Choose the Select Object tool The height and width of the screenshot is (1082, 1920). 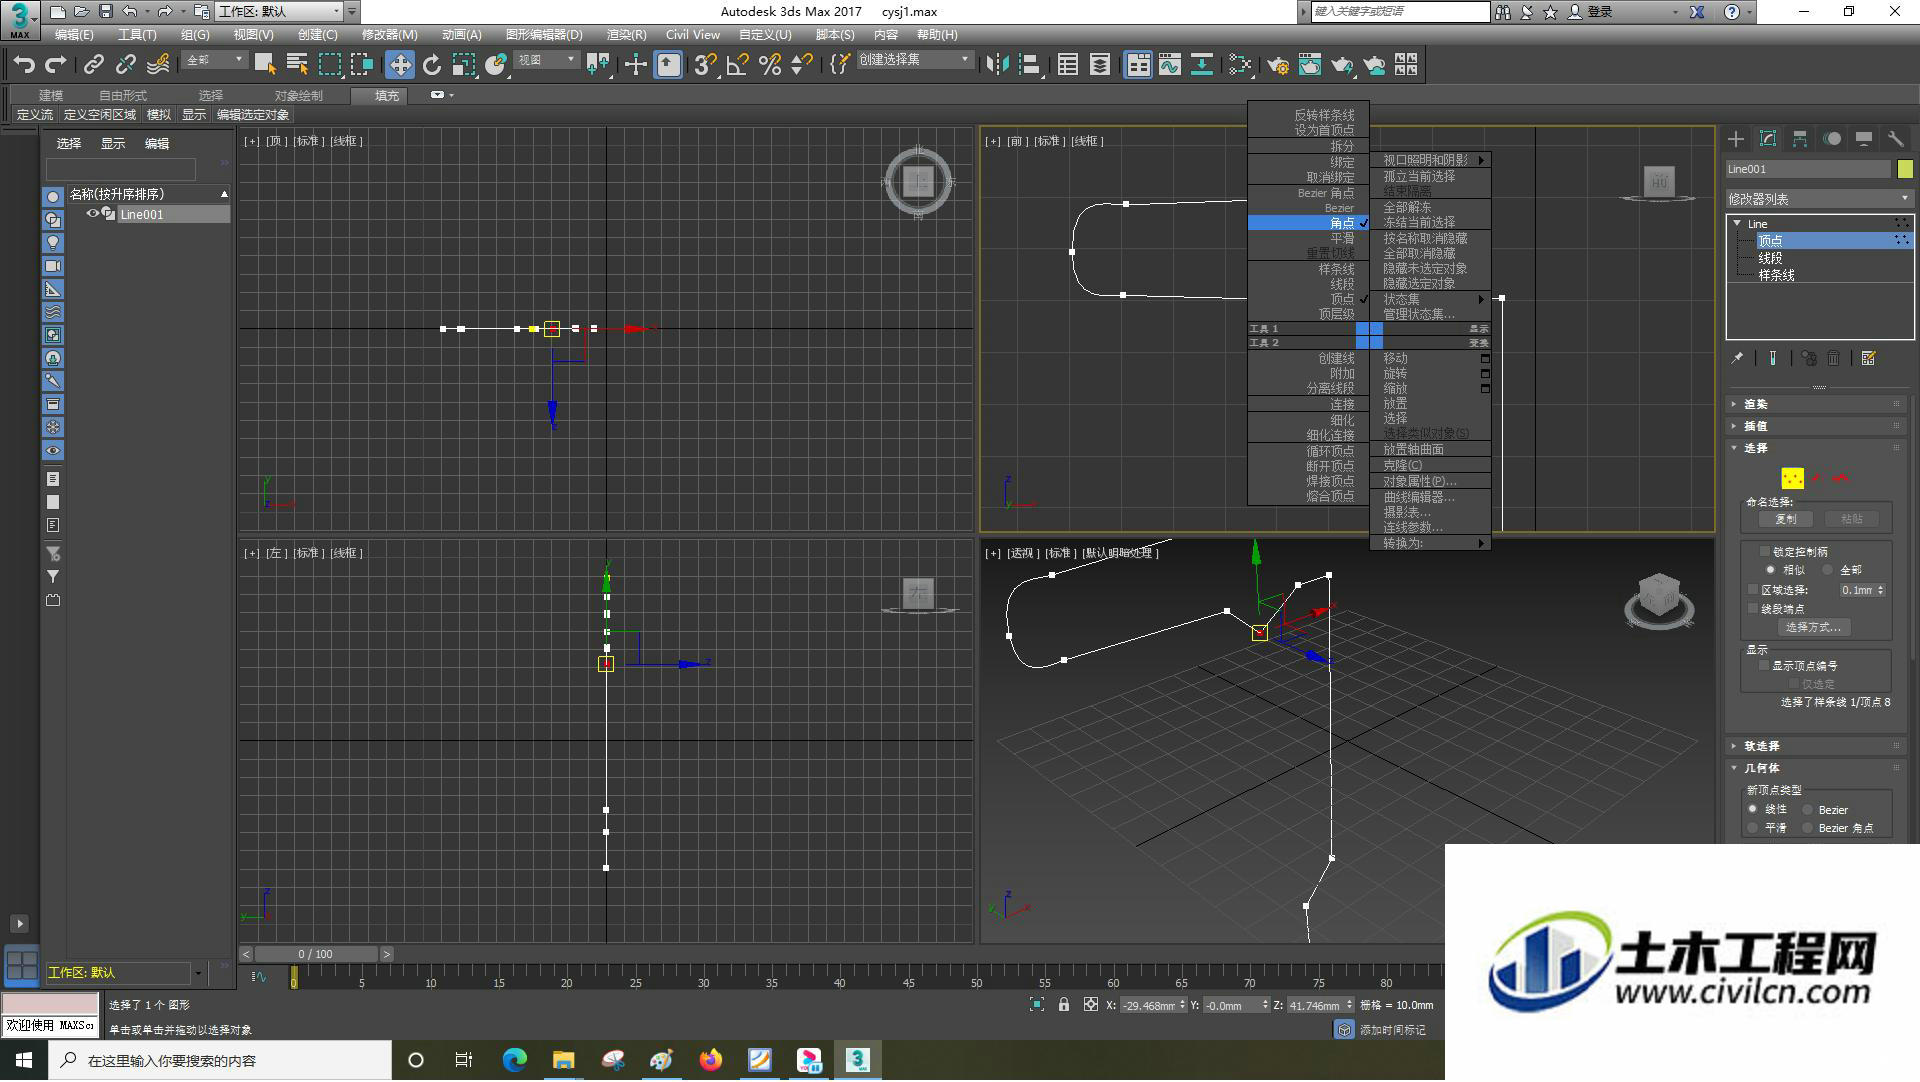pos(265,65)
